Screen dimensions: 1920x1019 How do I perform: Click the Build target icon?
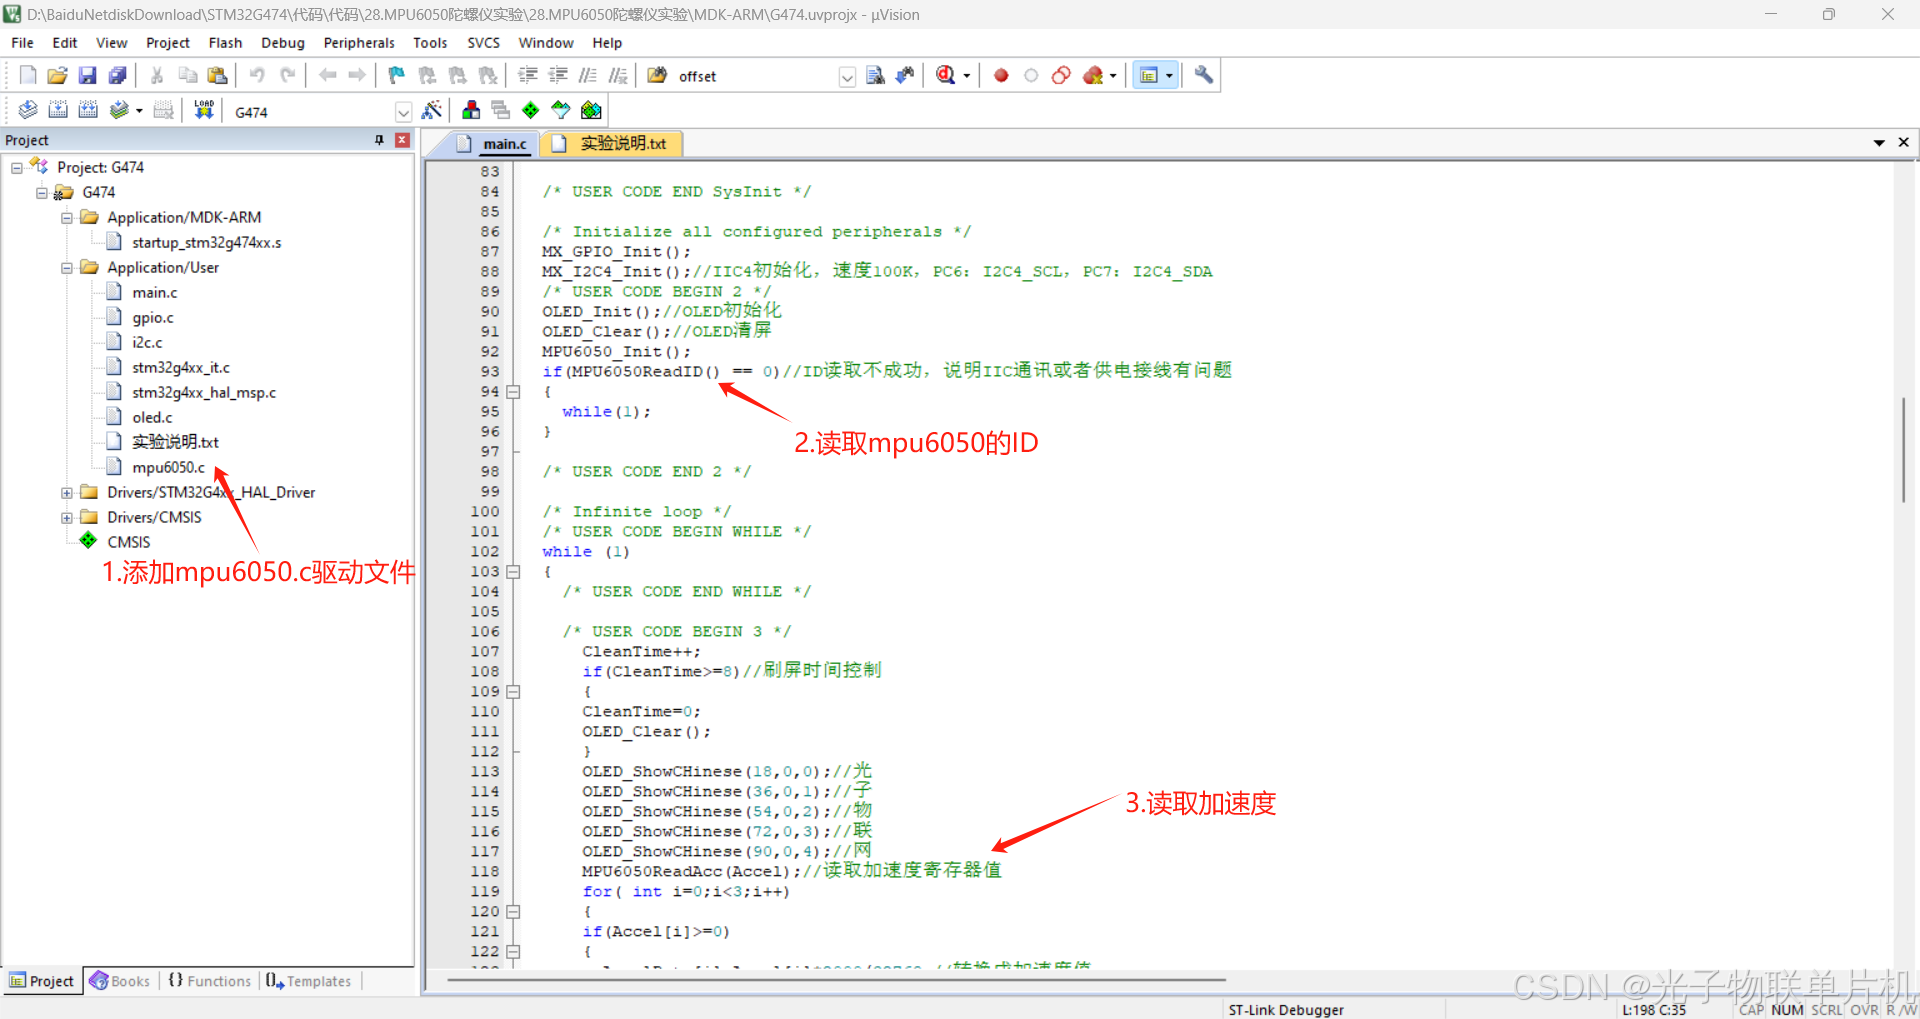pyautogui.click(x=58, y=110)
